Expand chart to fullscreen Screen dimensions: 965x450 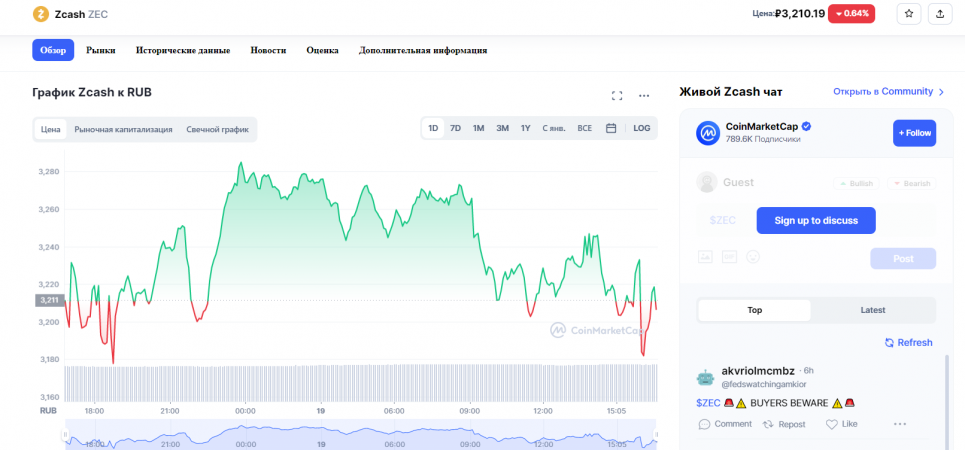click(x=617, y=95)
